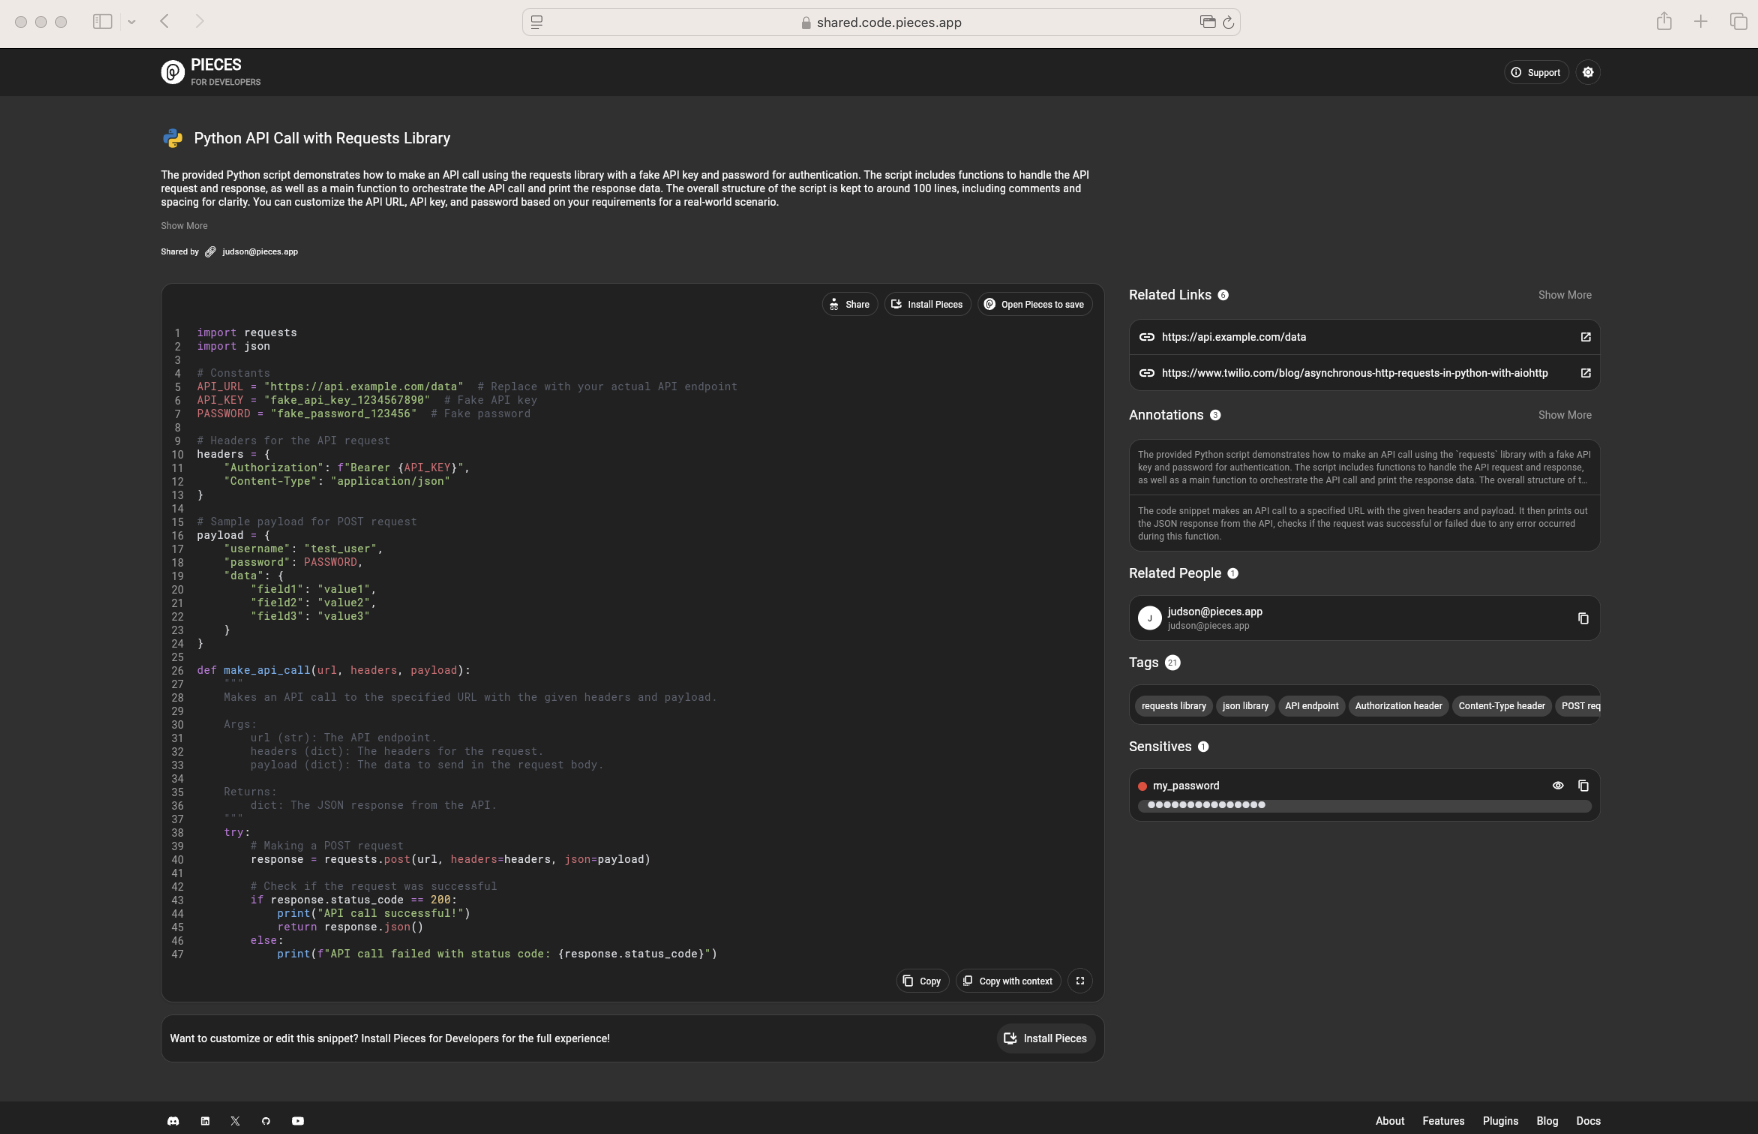Click the Related Links info count badge
This screenshot has height=1134, width=1758.
coord(1223,295)
